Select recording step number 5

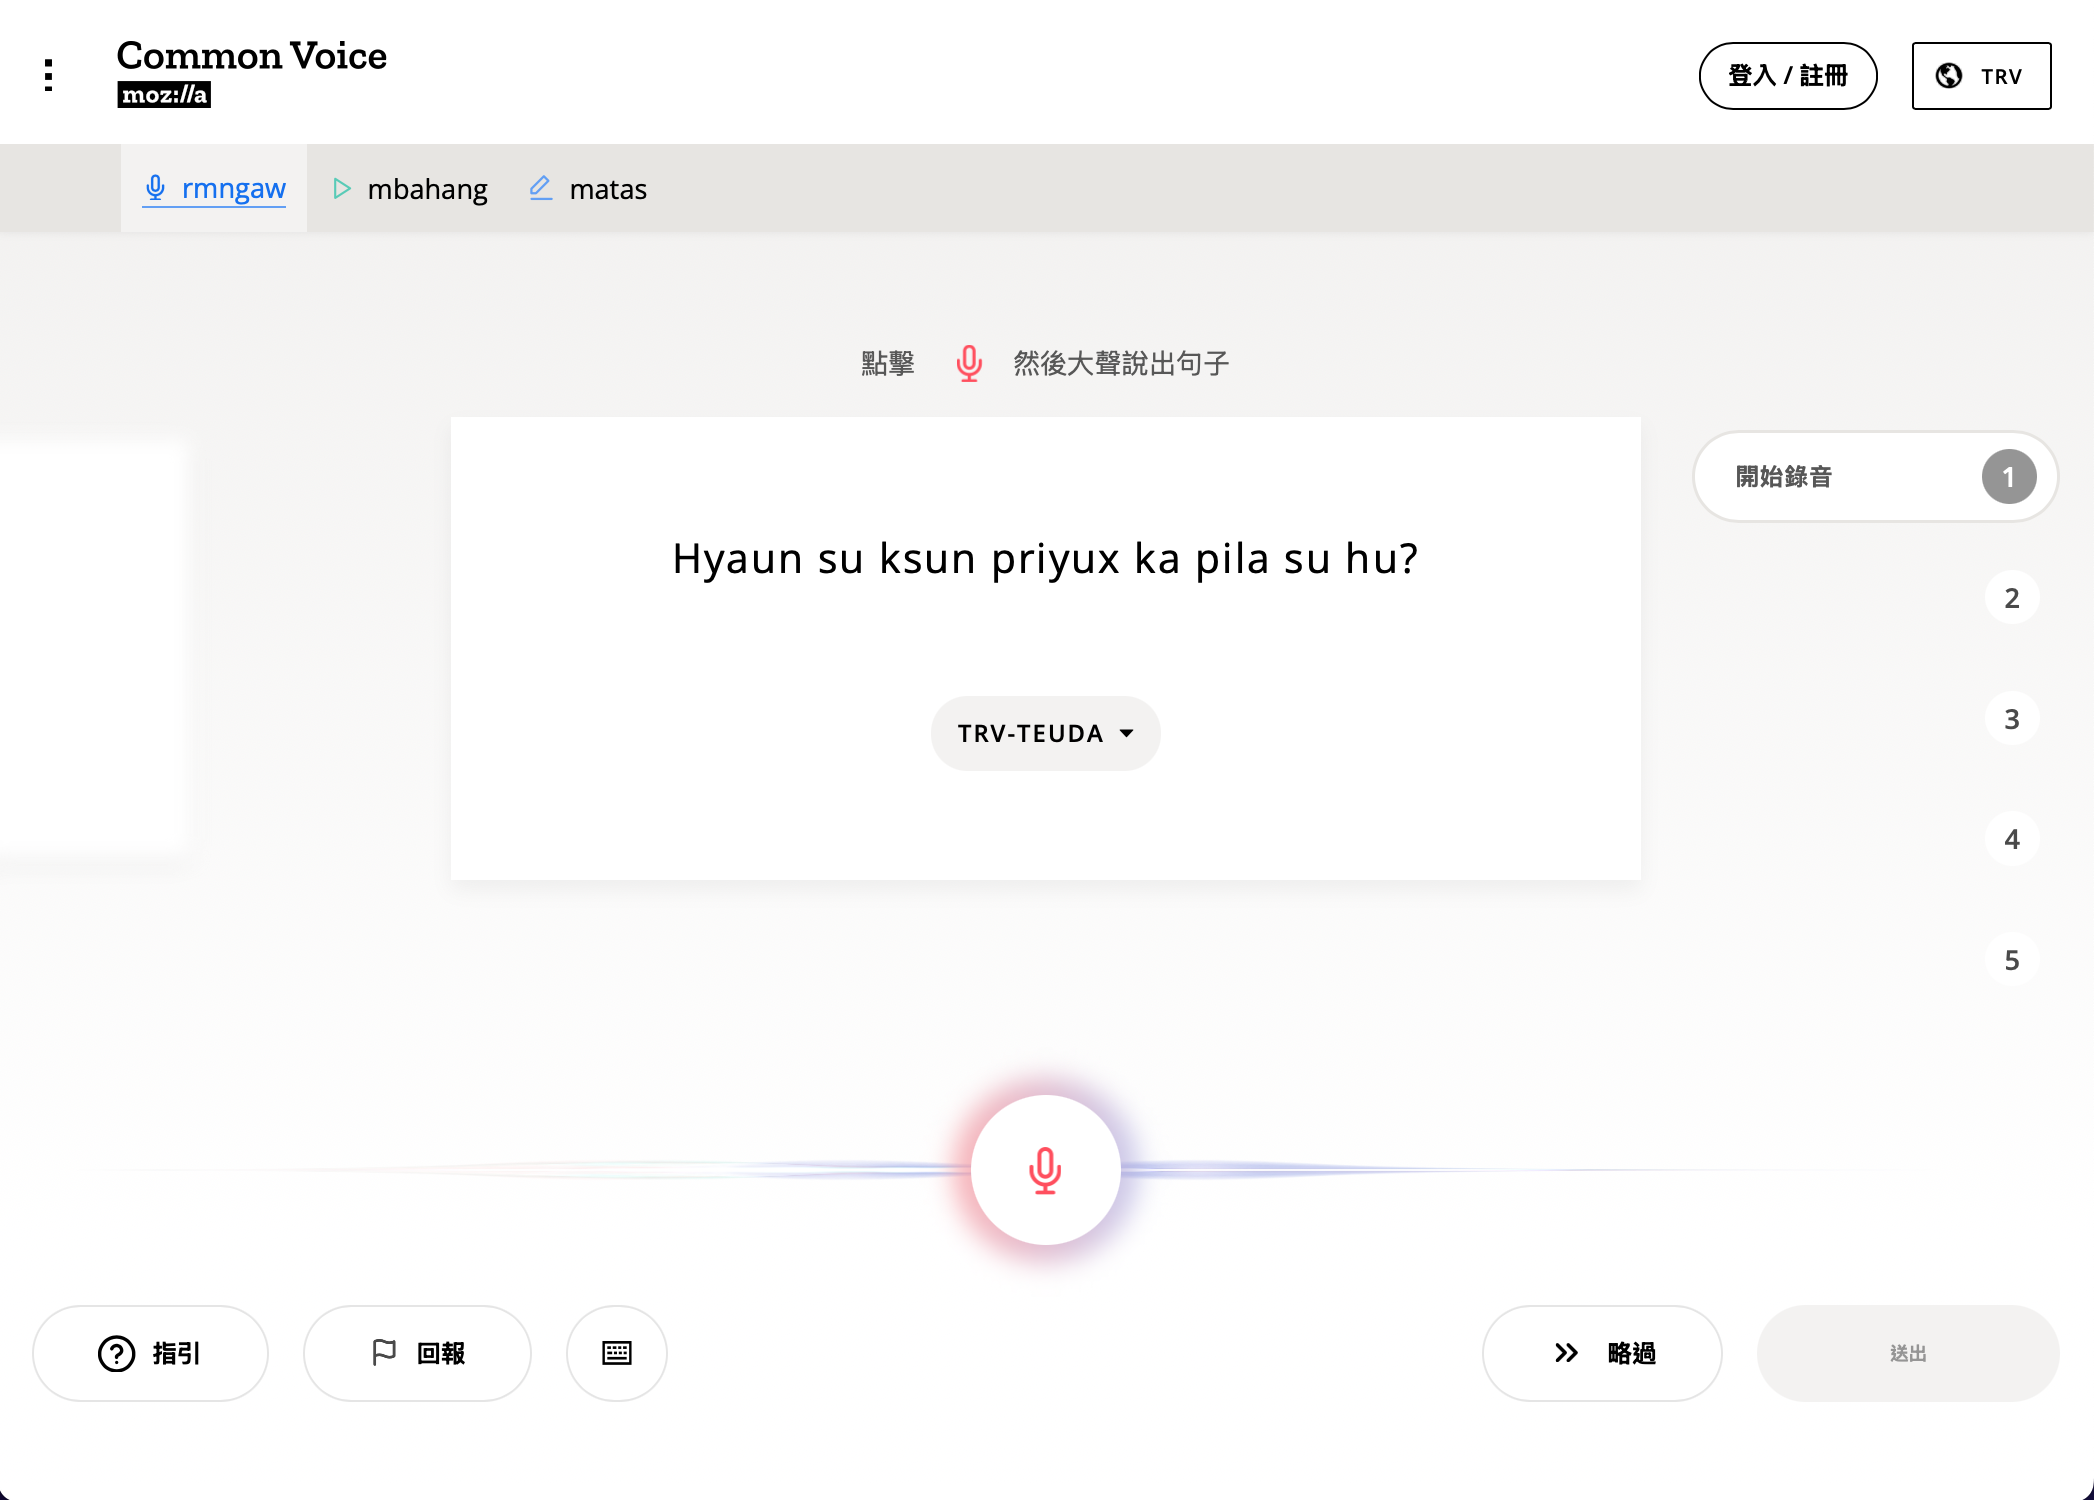2011,960
